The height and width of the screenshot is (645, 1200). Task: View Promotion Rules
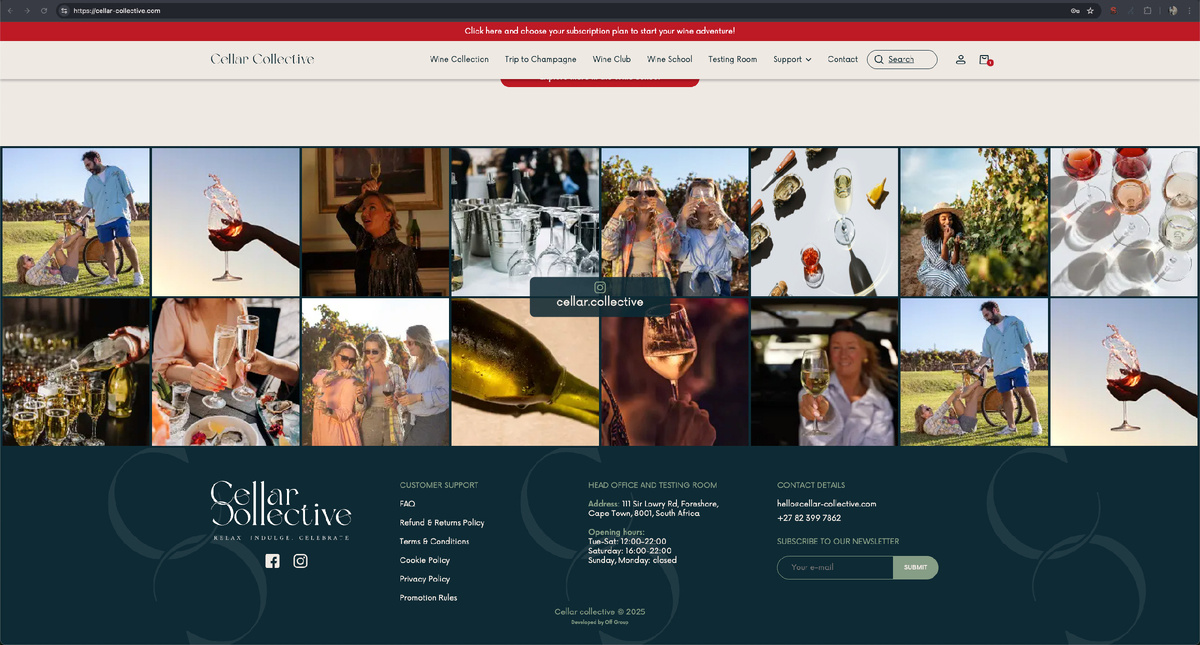[428, 598]
